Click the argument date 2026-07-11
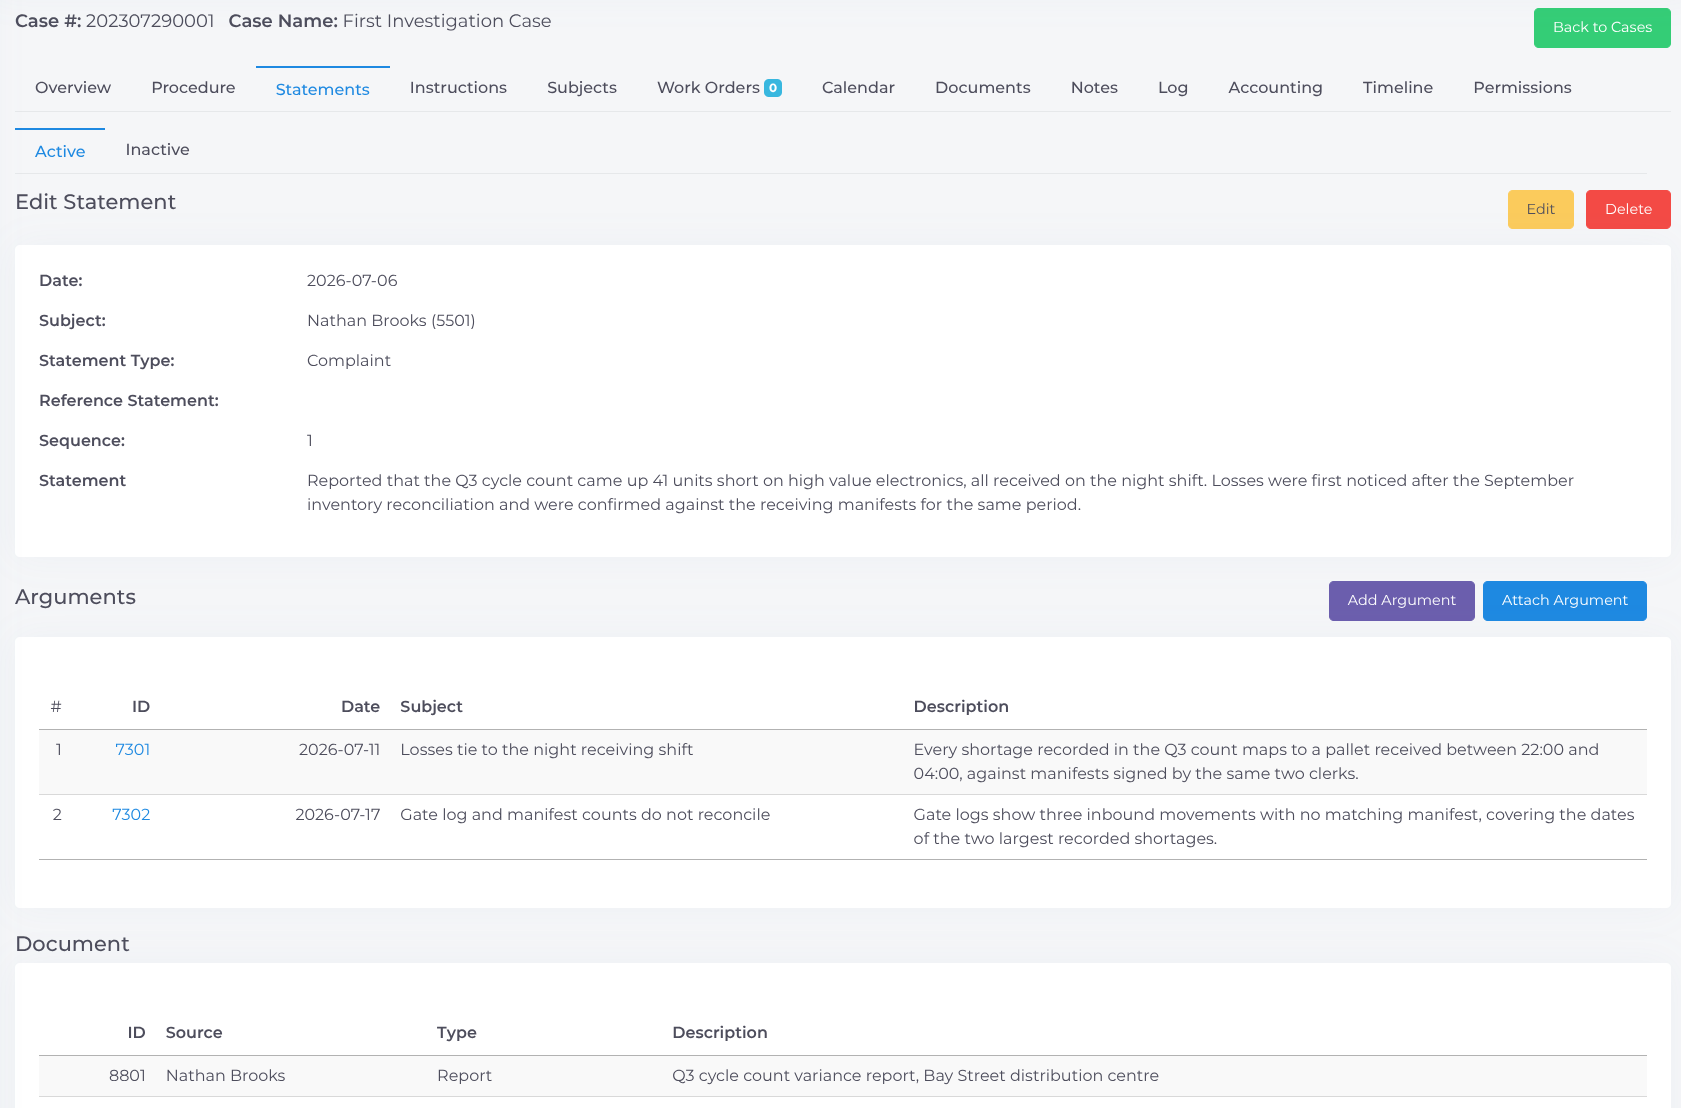Screen dimensions: 1681x1108 tap(339, 750)
